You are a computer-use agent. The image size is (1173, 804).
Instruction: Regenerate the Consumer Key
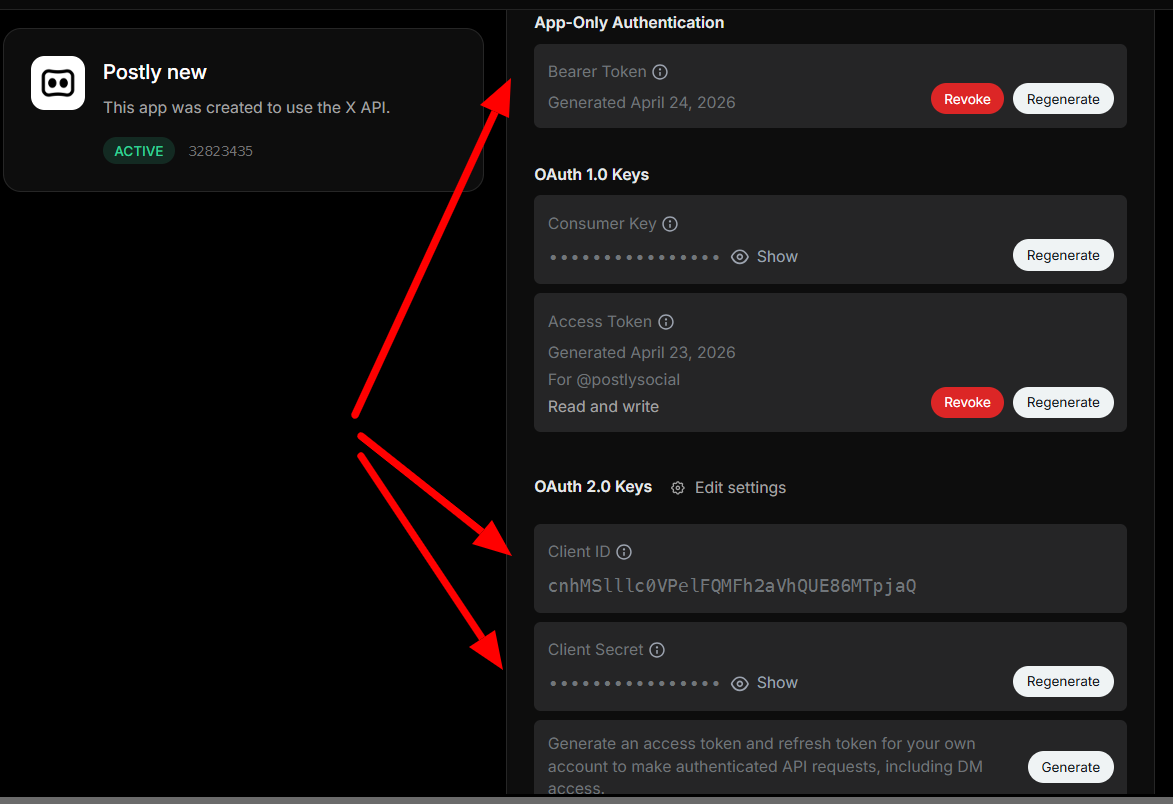click(1063, 255)
